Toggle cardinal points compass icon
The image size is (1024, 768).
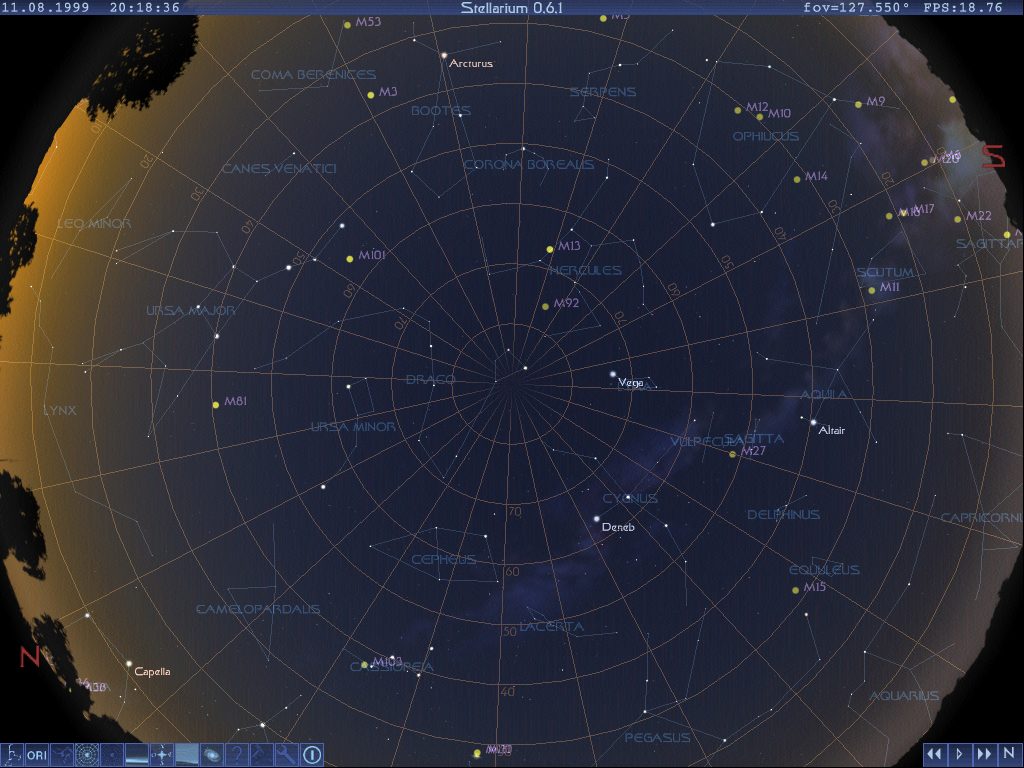pos(162,755)
